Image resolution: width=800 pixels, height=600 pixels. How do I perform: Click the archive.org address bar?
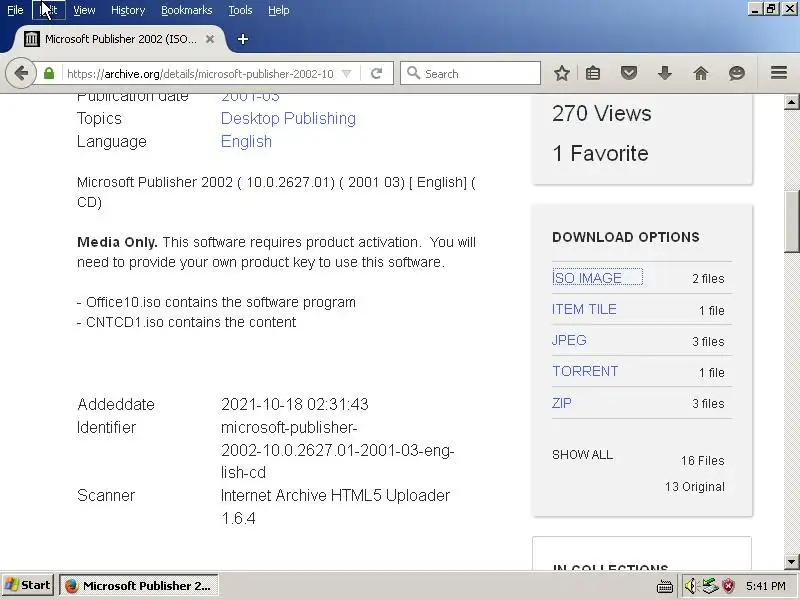coord(201,73)
